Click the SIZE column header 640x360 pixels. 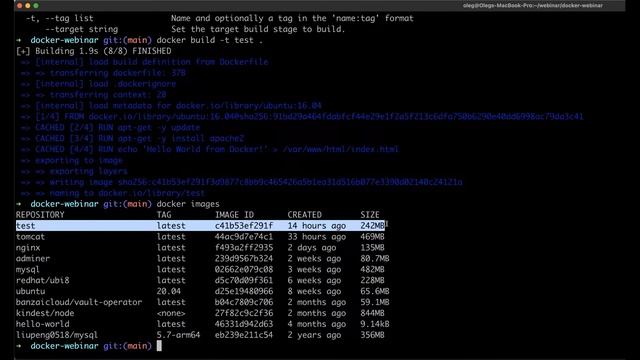(370, 215)
